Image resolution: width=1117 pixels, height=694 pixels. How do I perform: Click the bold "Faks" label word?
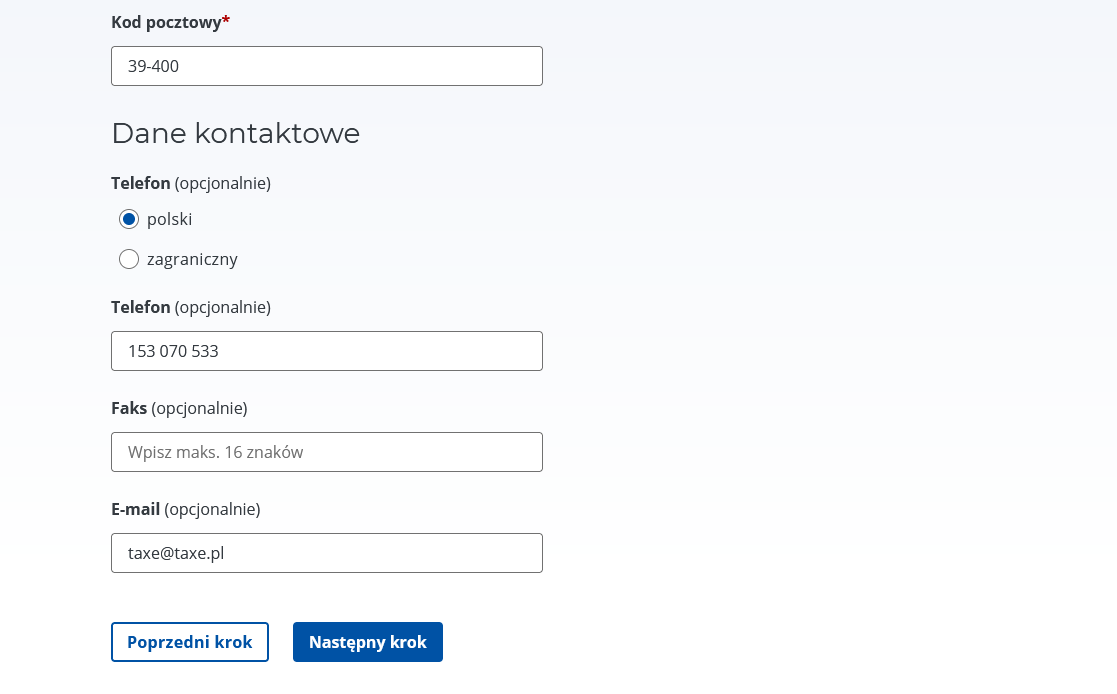(x=129, y=408)
